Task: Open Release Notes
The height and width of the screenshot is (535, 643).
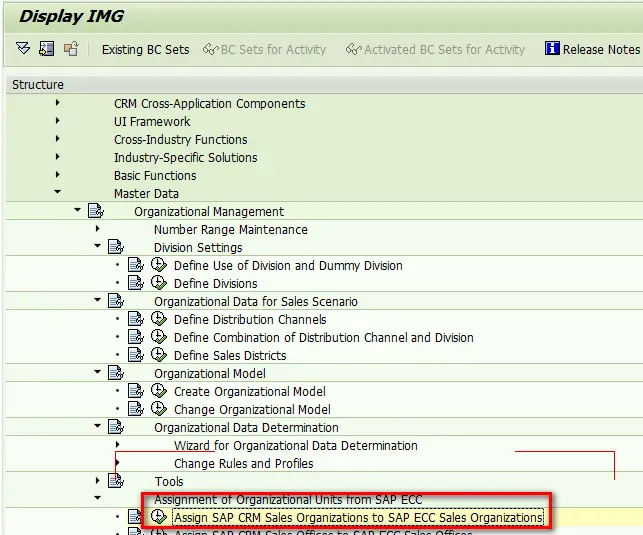Action: [x=601, y=50]
